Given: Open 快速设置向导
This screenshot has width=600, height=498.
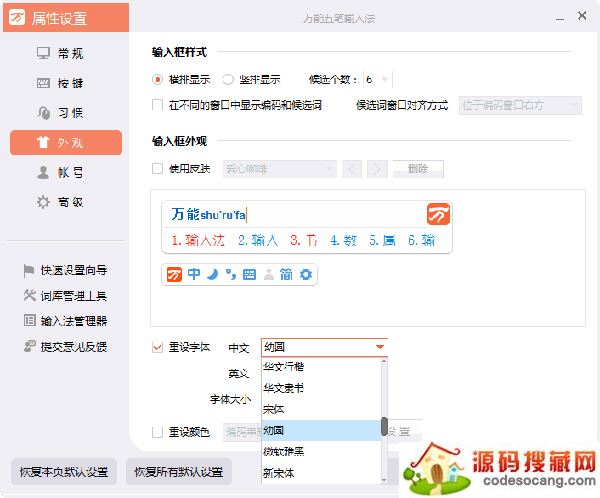Looking at the screenshot, I should click(x=74, y=270).
